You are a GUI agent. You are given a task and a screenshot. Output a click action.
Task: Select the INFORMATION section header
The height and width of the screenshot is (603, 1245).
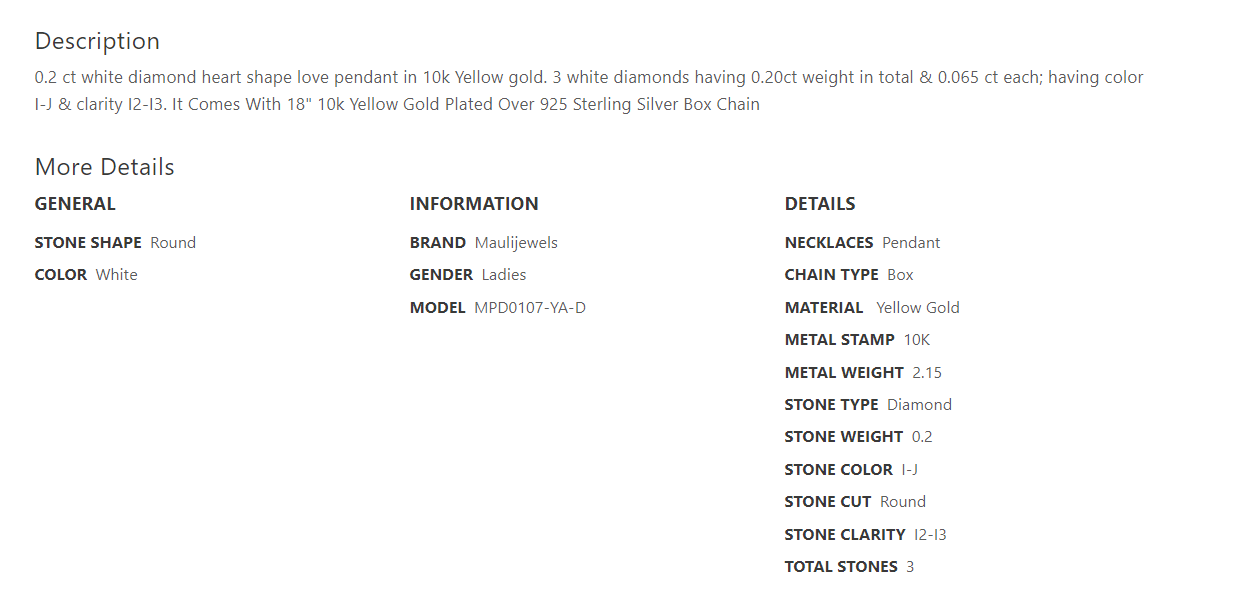coord(474,204)
